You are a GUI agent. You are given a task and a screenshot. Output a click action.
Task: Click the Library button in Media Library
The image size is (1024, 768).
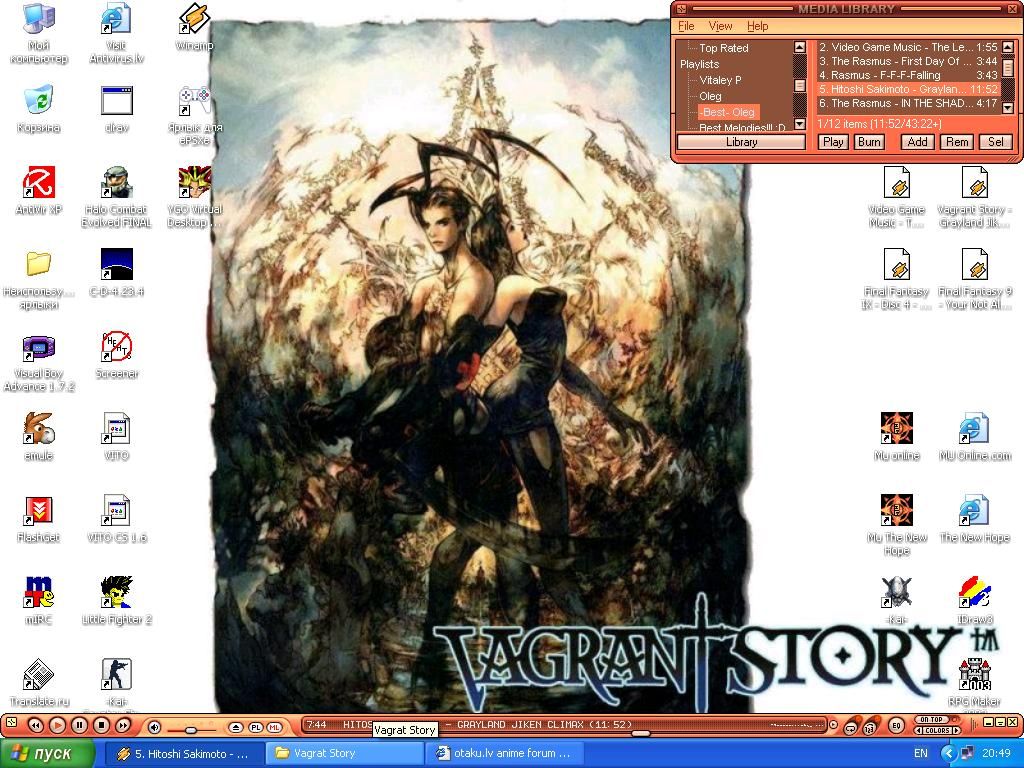741,142
